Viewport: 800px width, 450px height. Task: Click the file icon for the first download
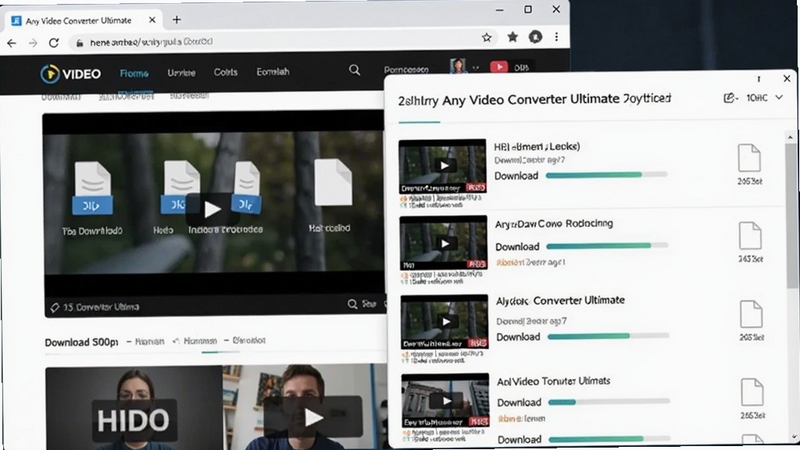[x=749, y=158]
